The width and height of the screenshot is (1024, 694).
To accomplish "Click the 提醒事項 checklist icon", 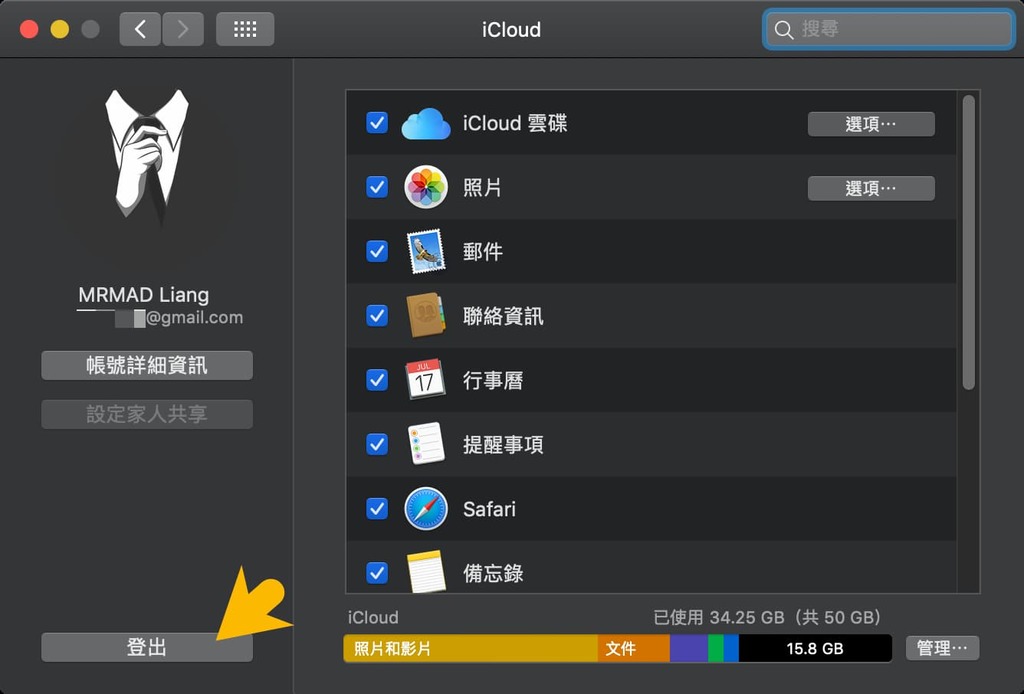I will (x=427, y=444).
